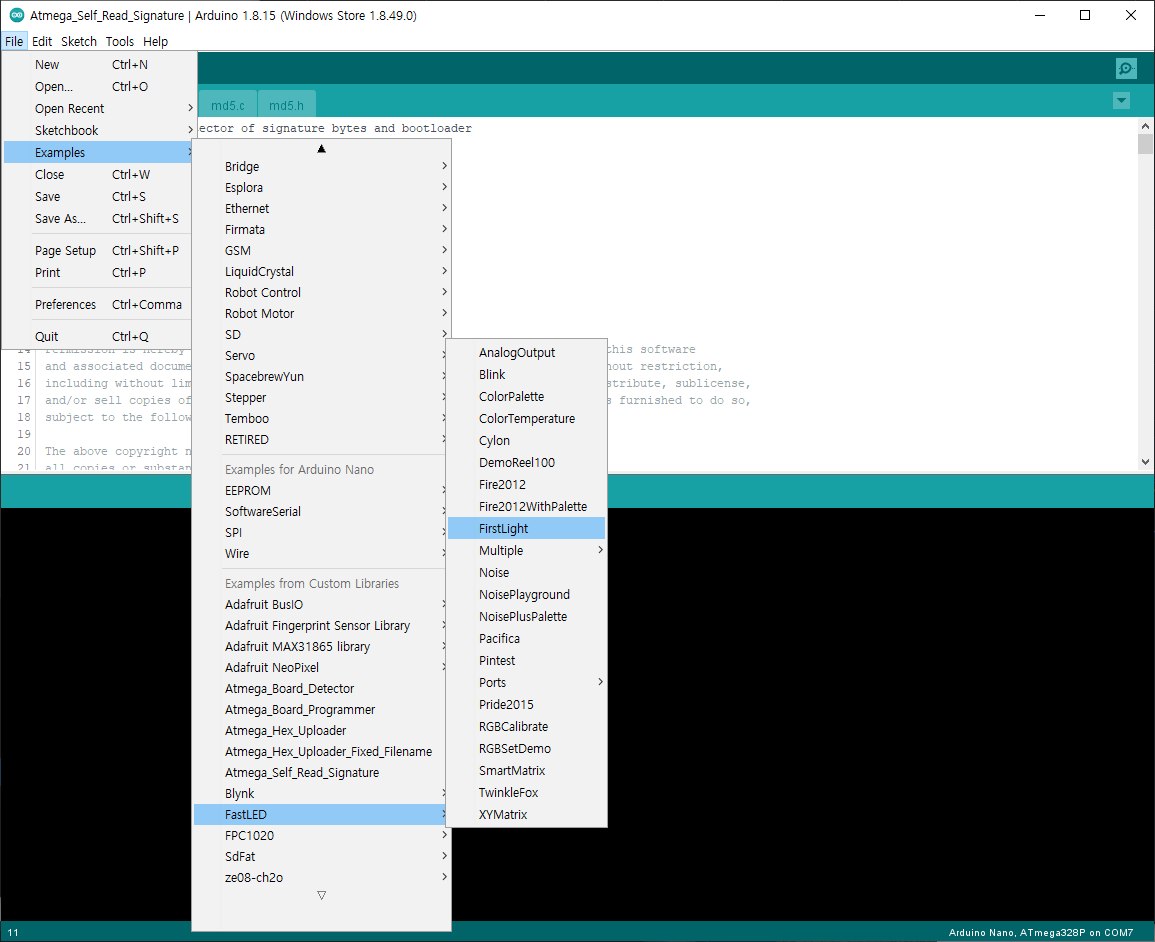Choose Close from File menu
The image size is (1155, 942).
point(99,175)
